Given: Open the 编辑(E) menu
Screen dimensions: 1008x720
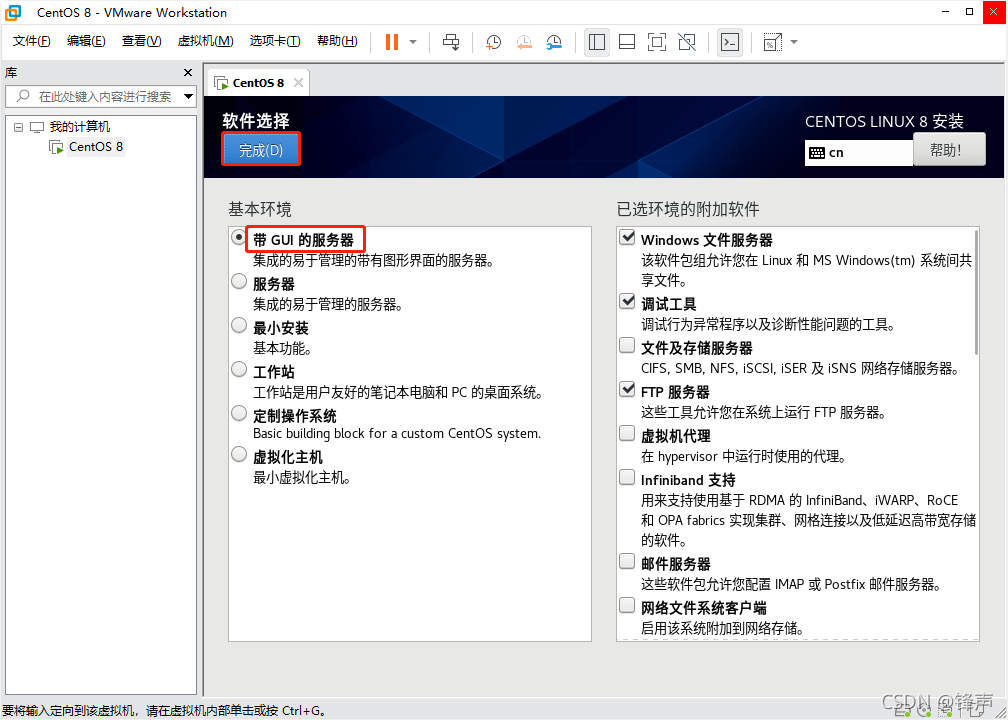Looking at the screenshot, I should tap(86, 41).
